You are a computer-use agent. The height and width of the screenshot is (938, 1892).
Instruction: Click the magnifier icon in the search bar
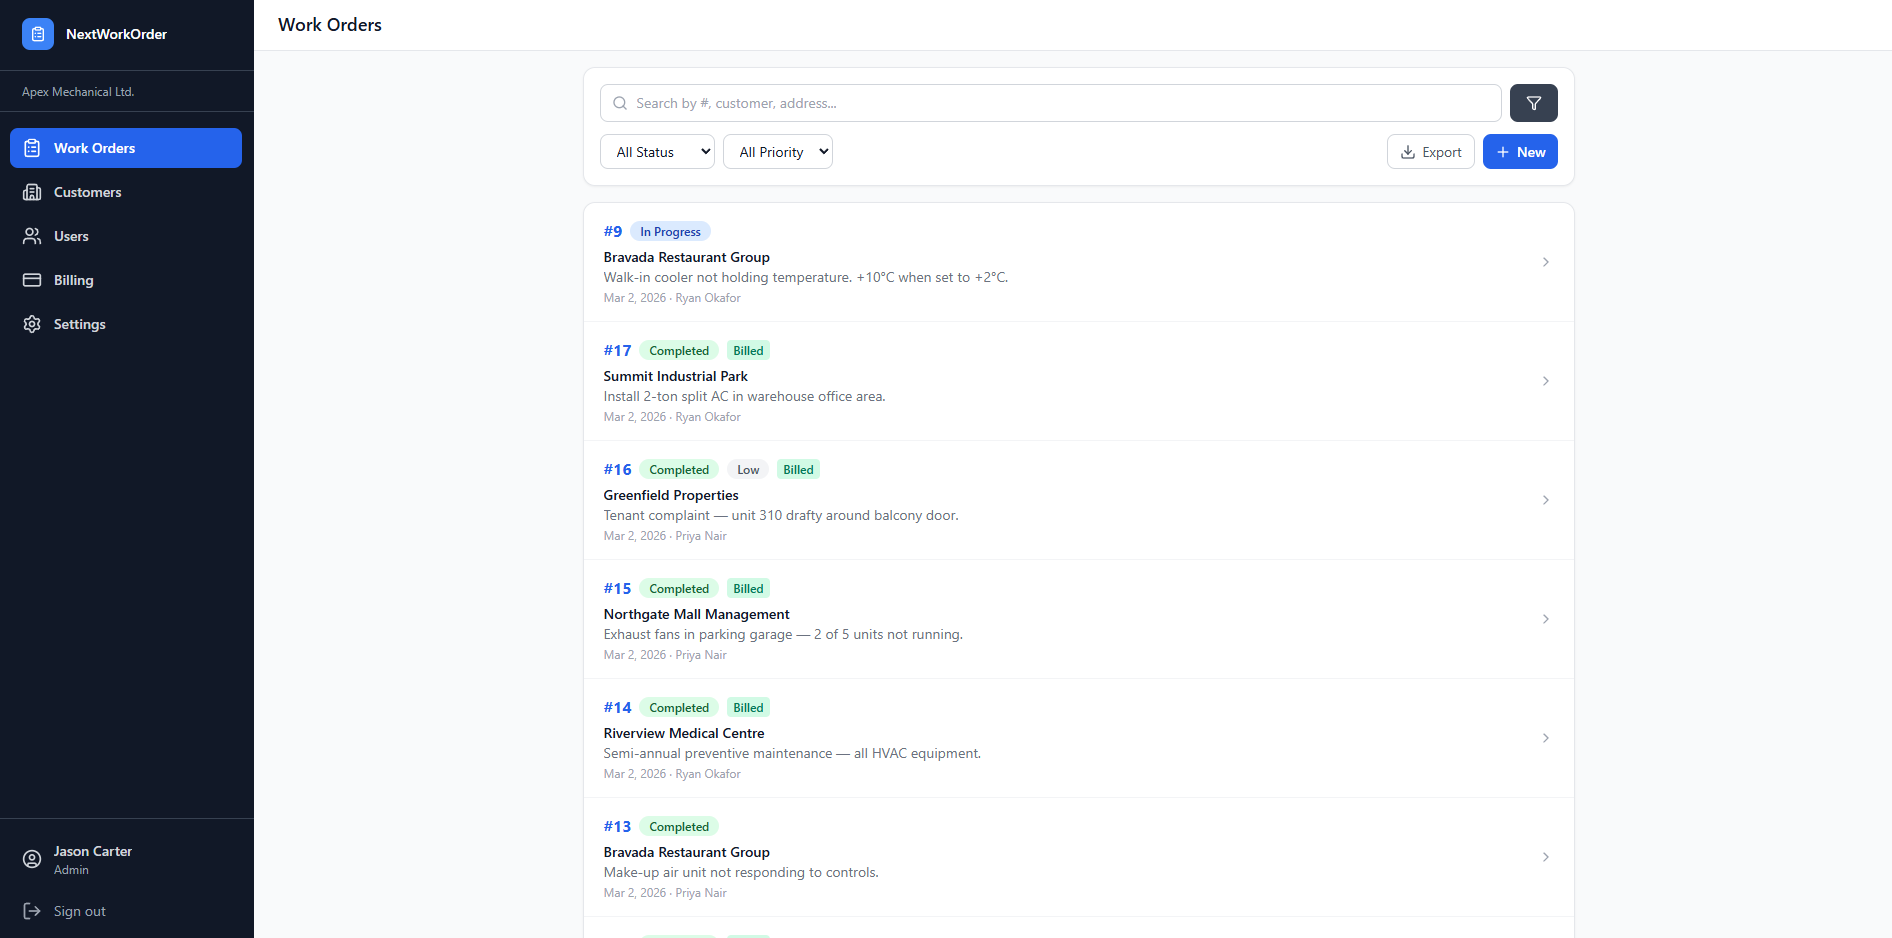pos(620,103)
